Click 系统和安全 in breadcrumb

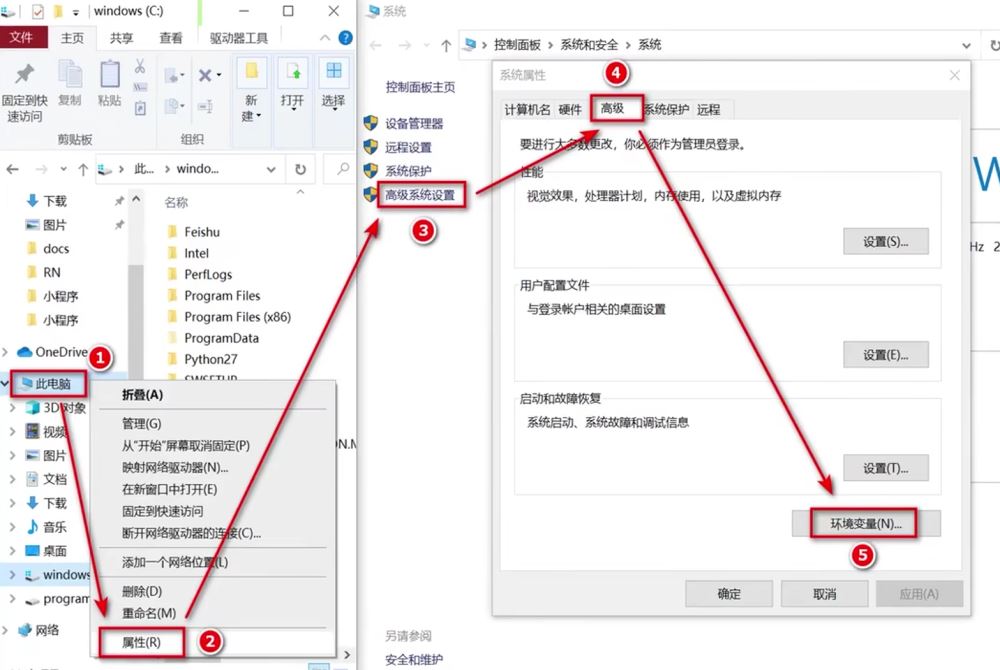(x=589, y=45)
